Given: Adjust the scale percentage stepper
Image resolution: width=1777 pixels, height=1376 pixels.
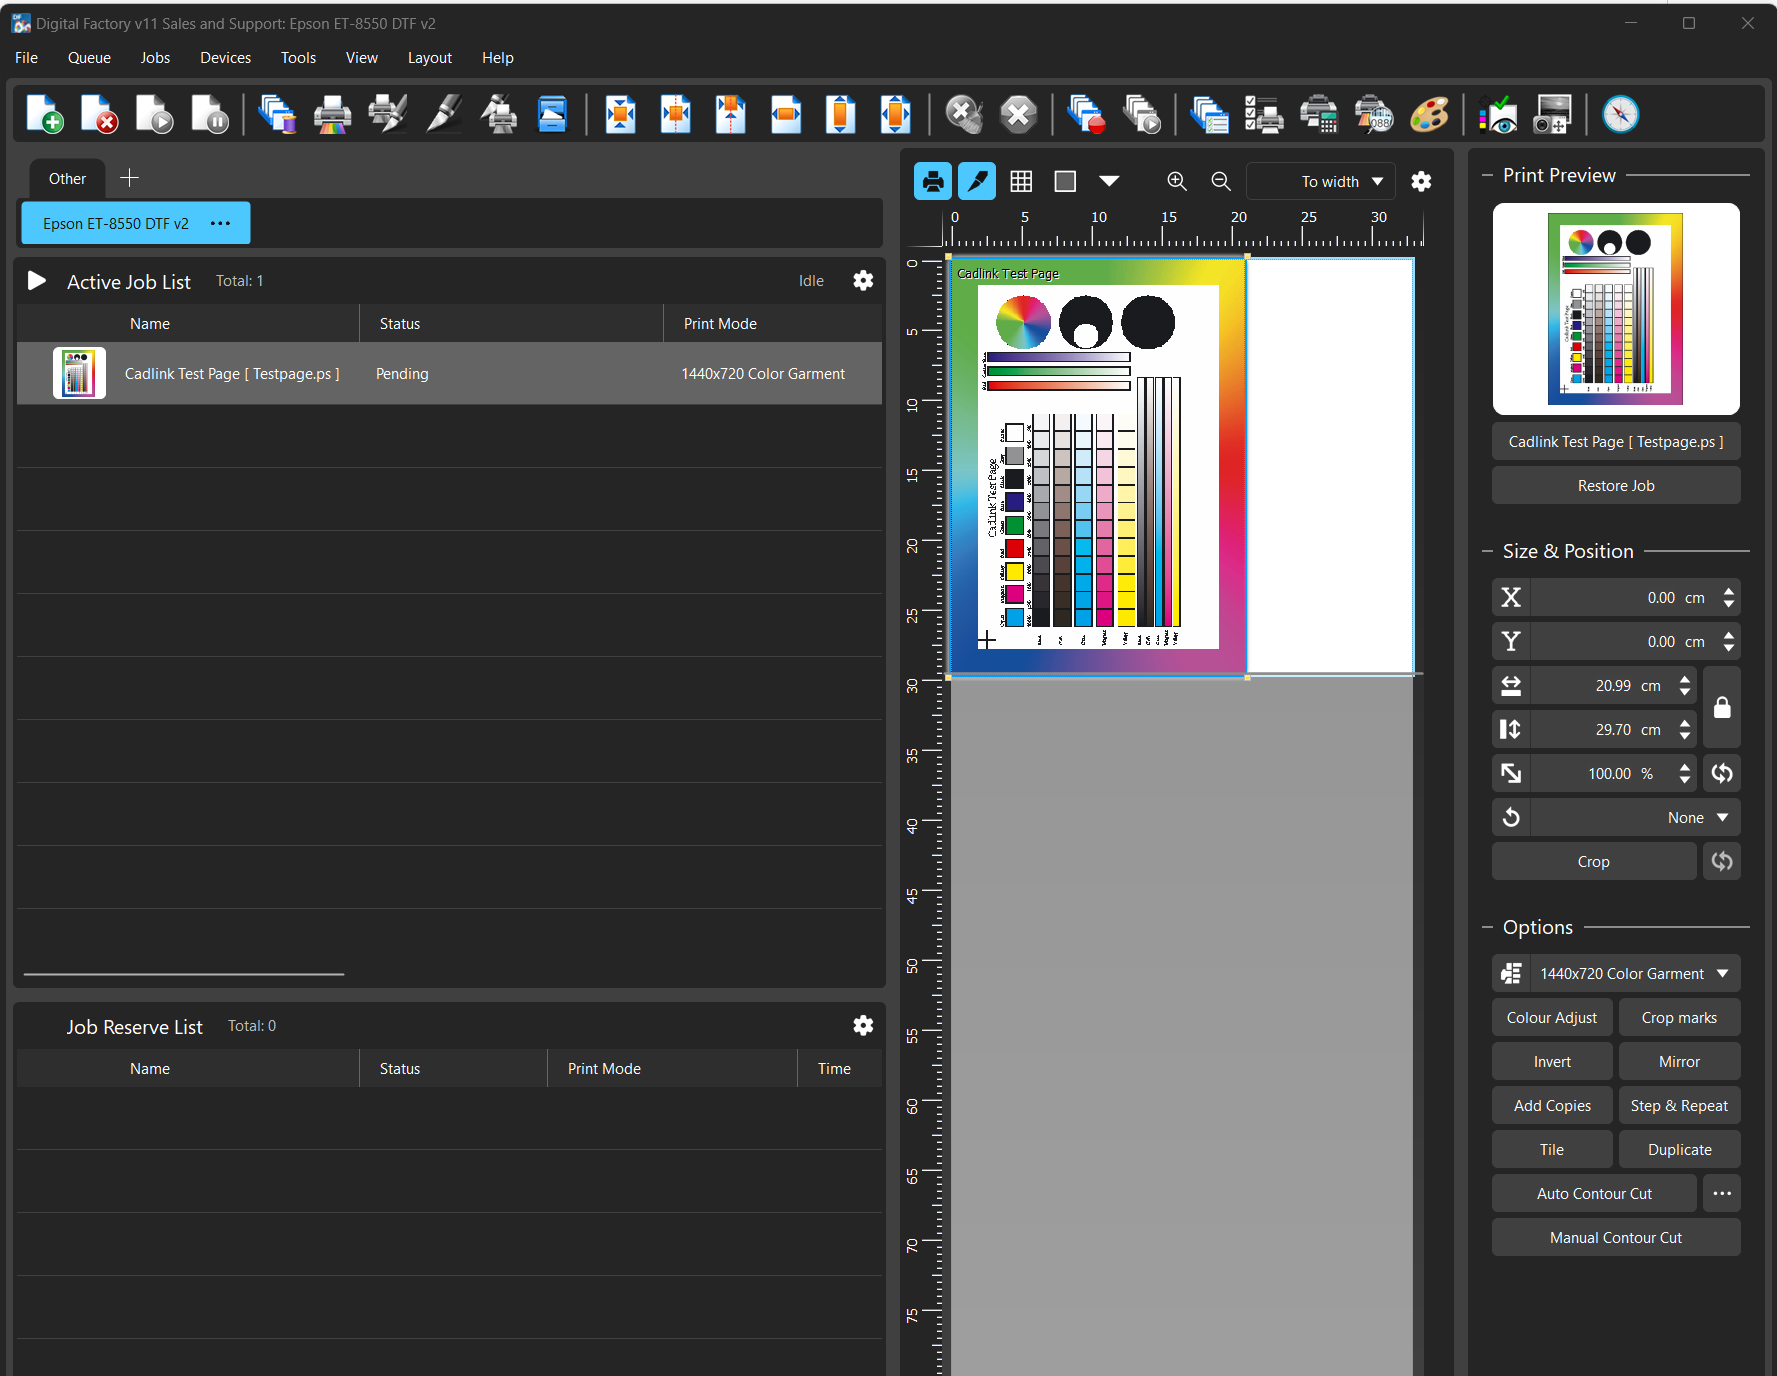Looking at the screenshot, I should (1685, 773).
